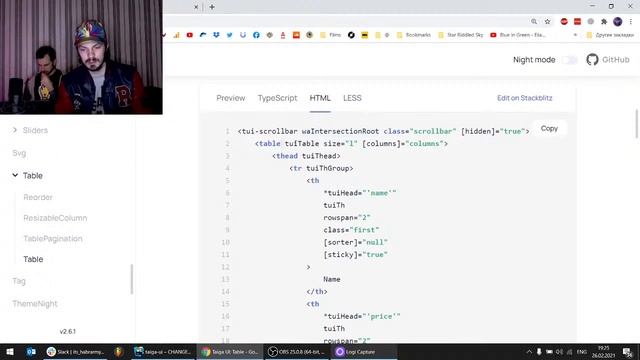
Task: Open the ThemeNight sidebar item
Action: (x=35, y=304)
